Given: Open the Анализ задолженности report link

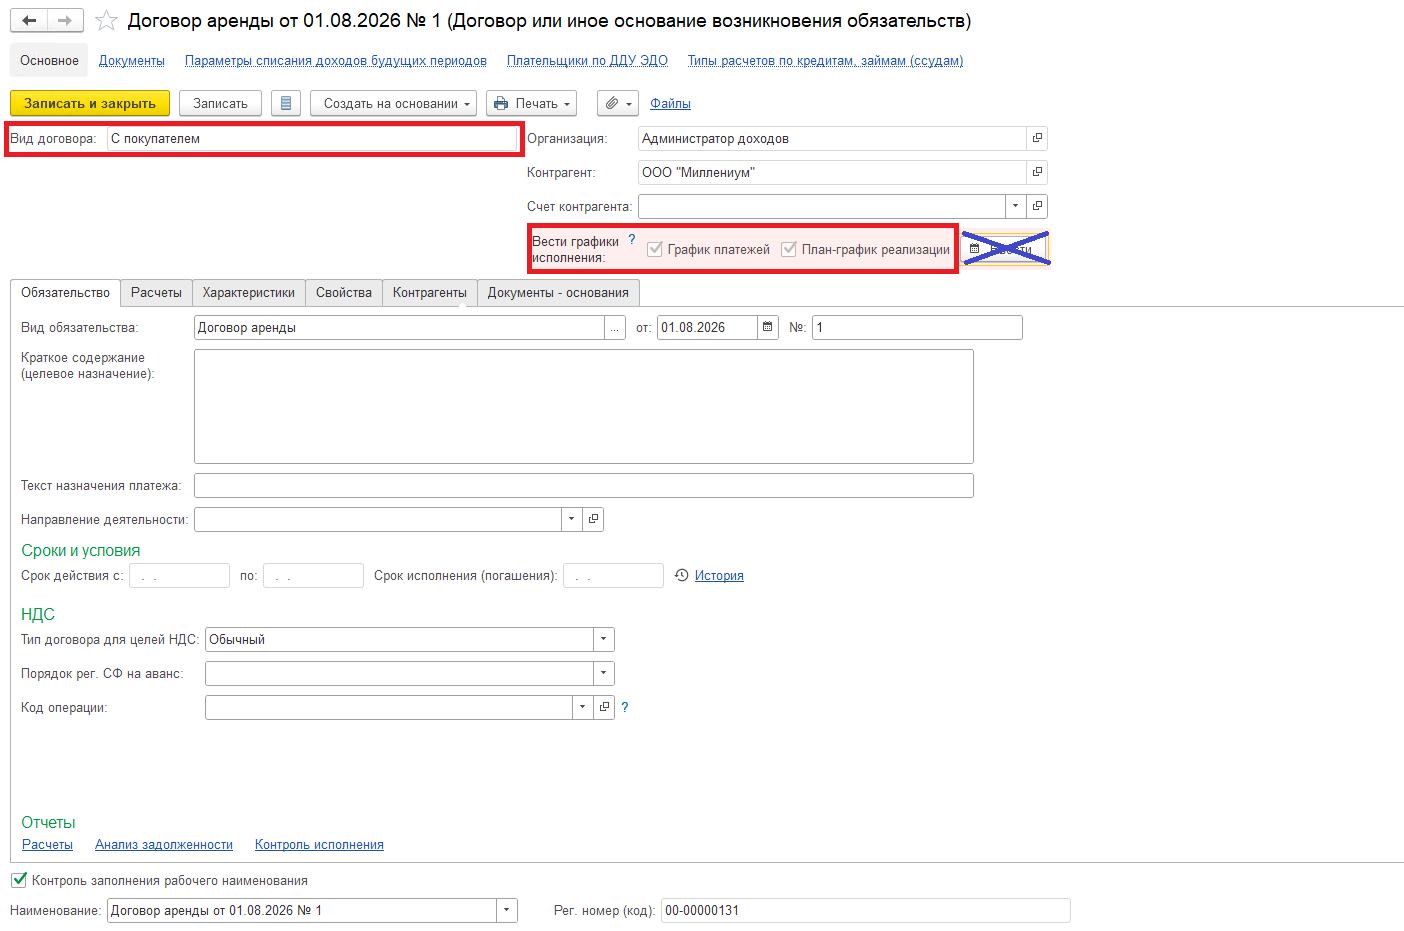Looking at the screenshot, I should 164,844.
